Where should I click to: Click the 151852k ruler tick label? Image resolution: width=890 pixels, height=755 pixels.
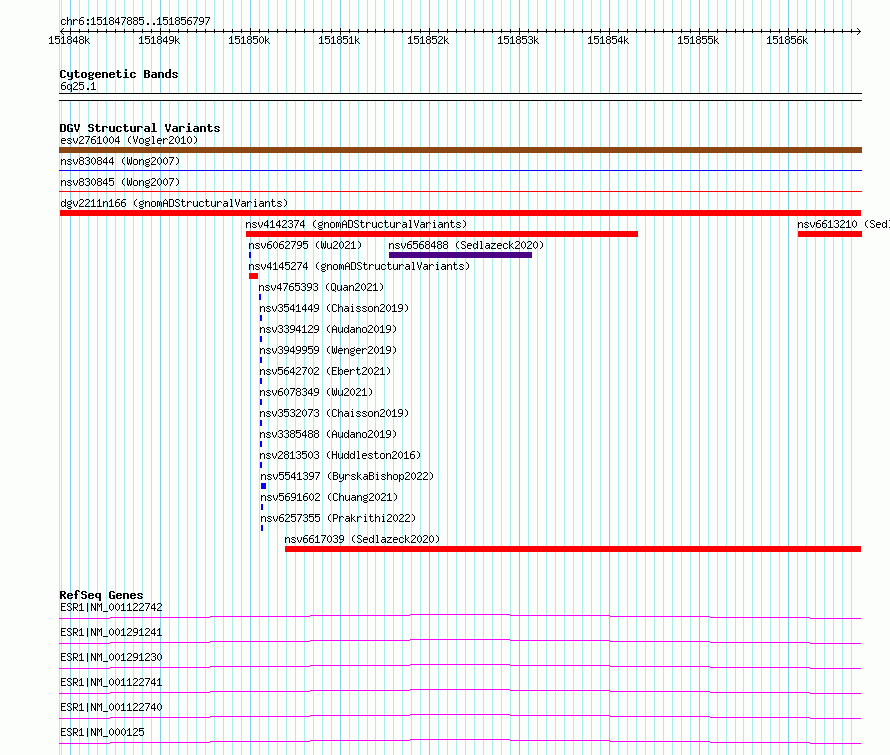point(429,40)
